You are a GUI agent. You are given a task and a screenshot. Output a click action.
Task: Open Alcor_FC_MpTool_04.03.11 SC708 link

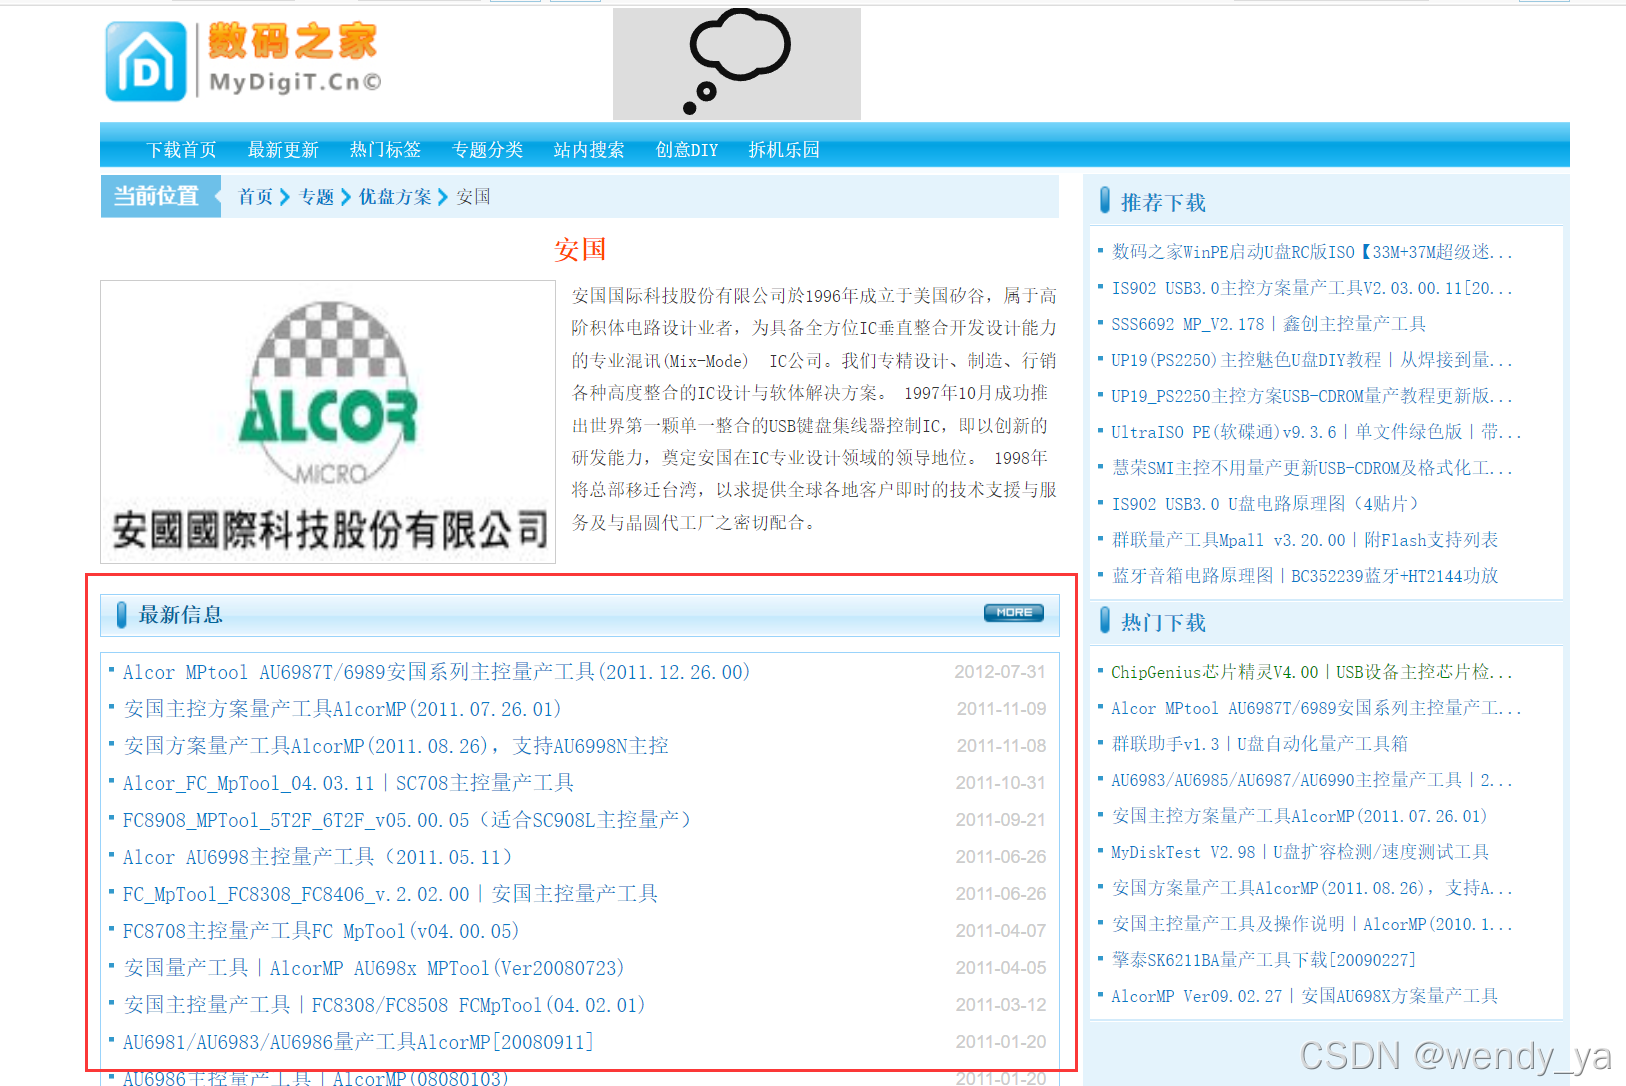click(348, 783)
